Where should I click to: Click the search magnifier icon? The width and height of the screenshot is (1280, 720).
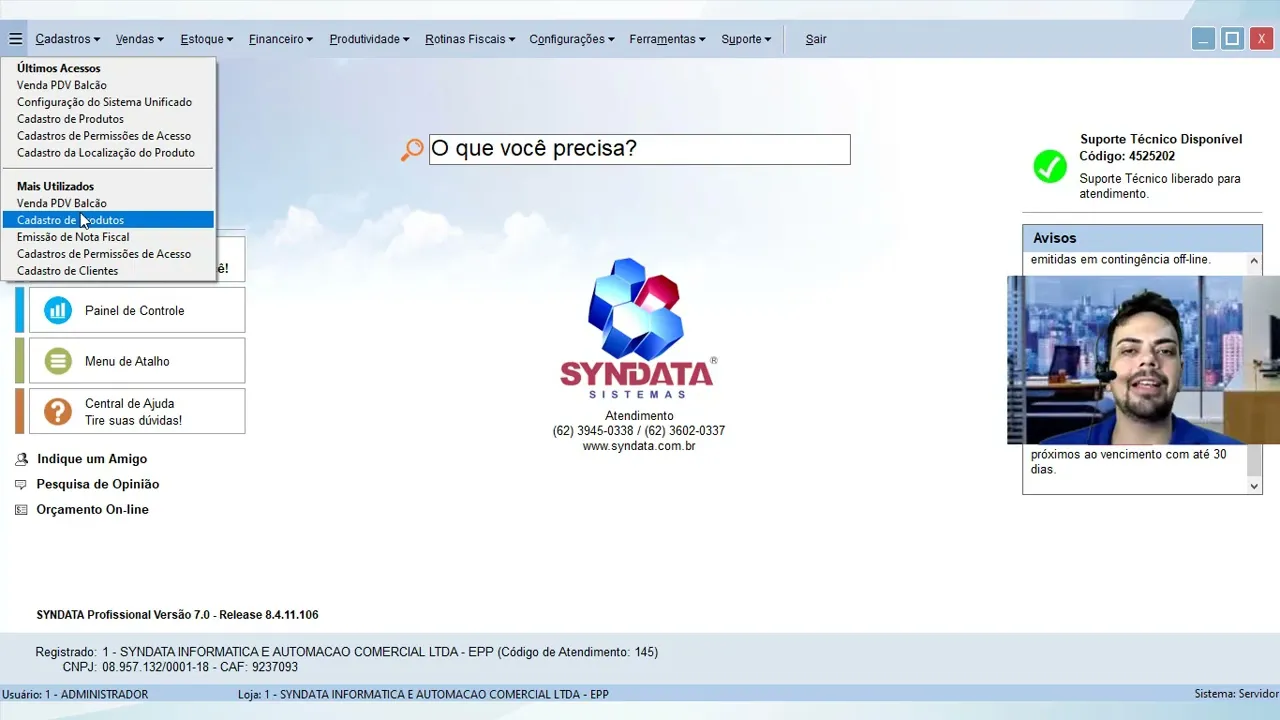tap(412, 150)
